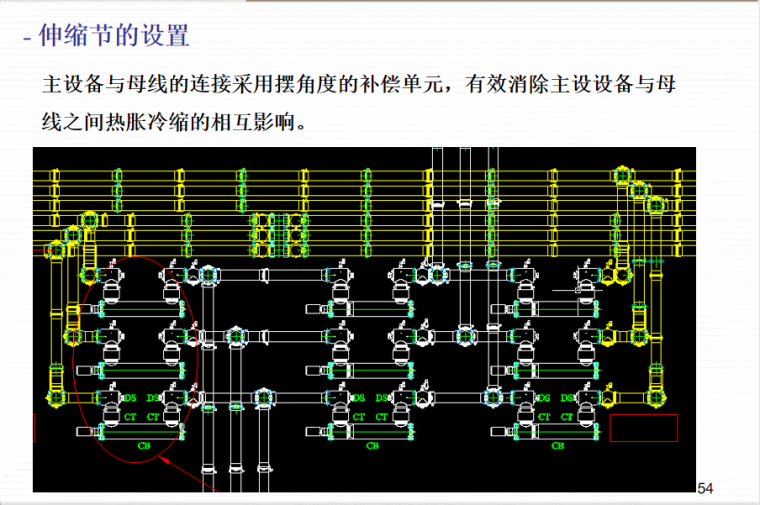Select the dash before the slide title
This screenshot has width=760, height=505.
[28, 39]
